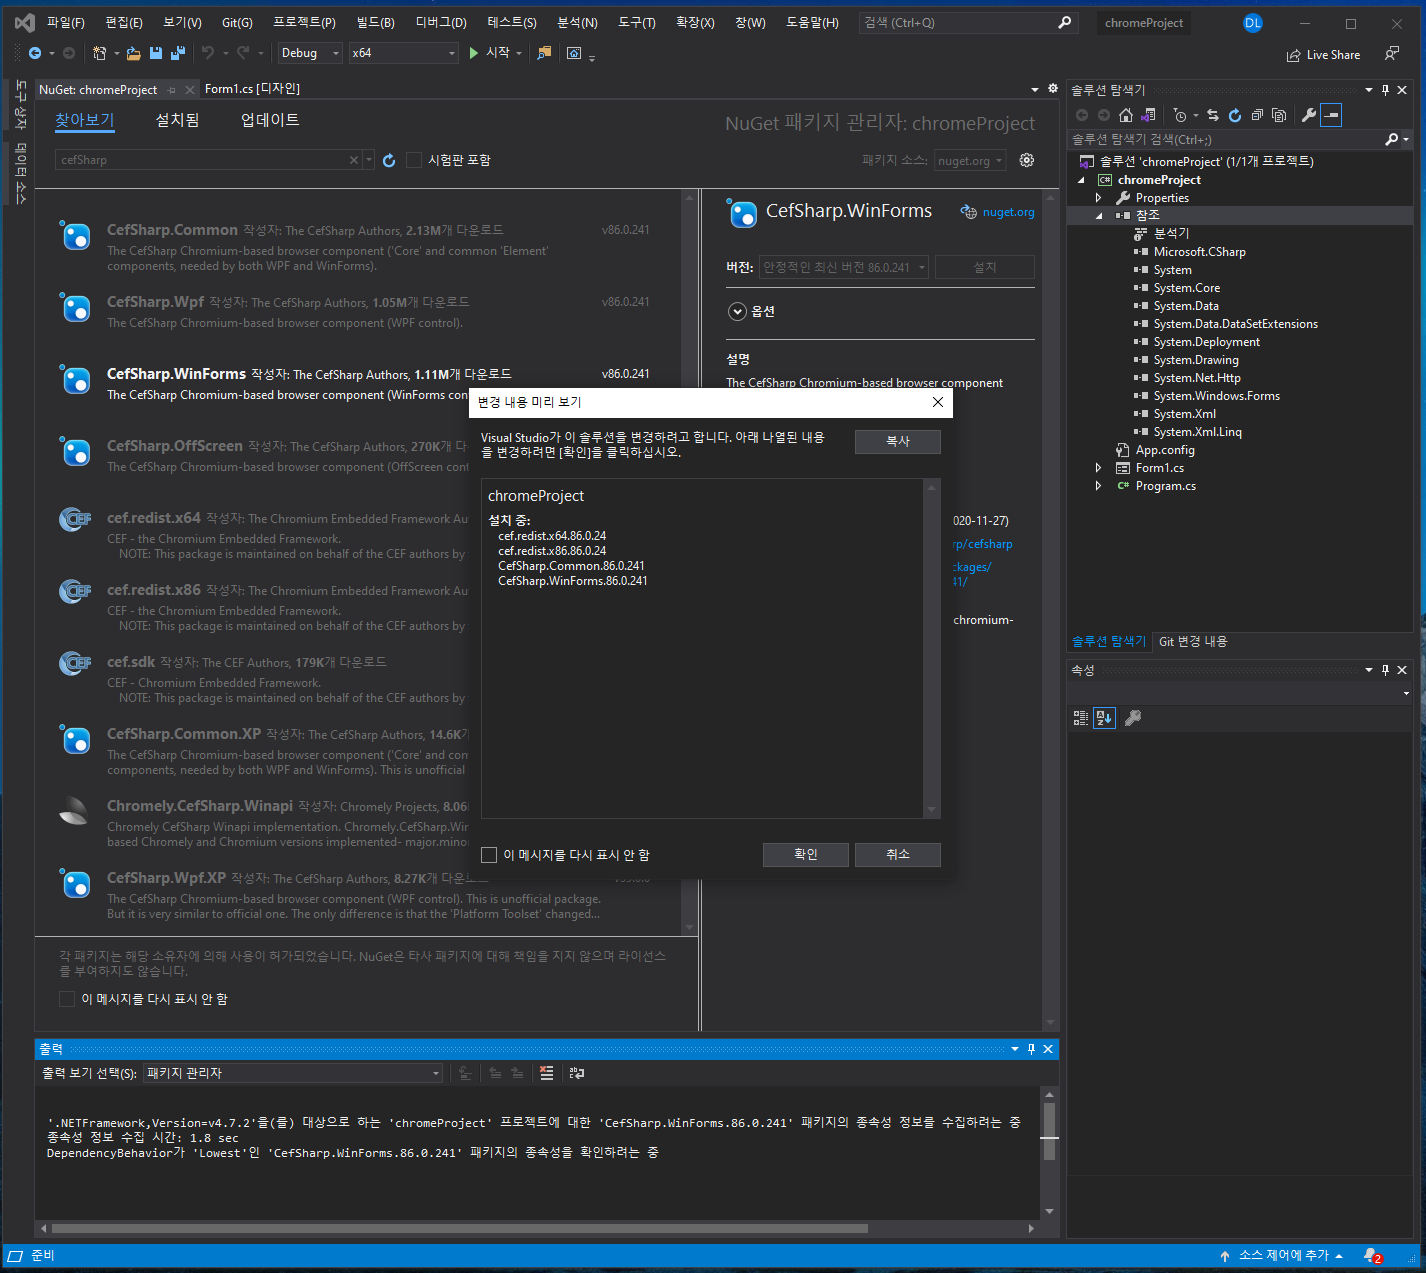Viewport: 1426px width, 1273px height.
Task: Click the New Project toolbar icon
Action: [99, 53]
